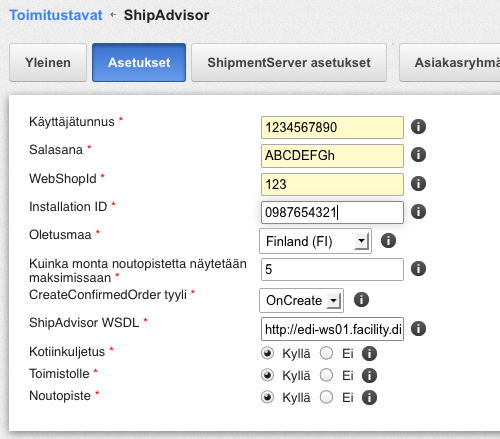Open the Asiakasryhmä tab

point(450,62)
